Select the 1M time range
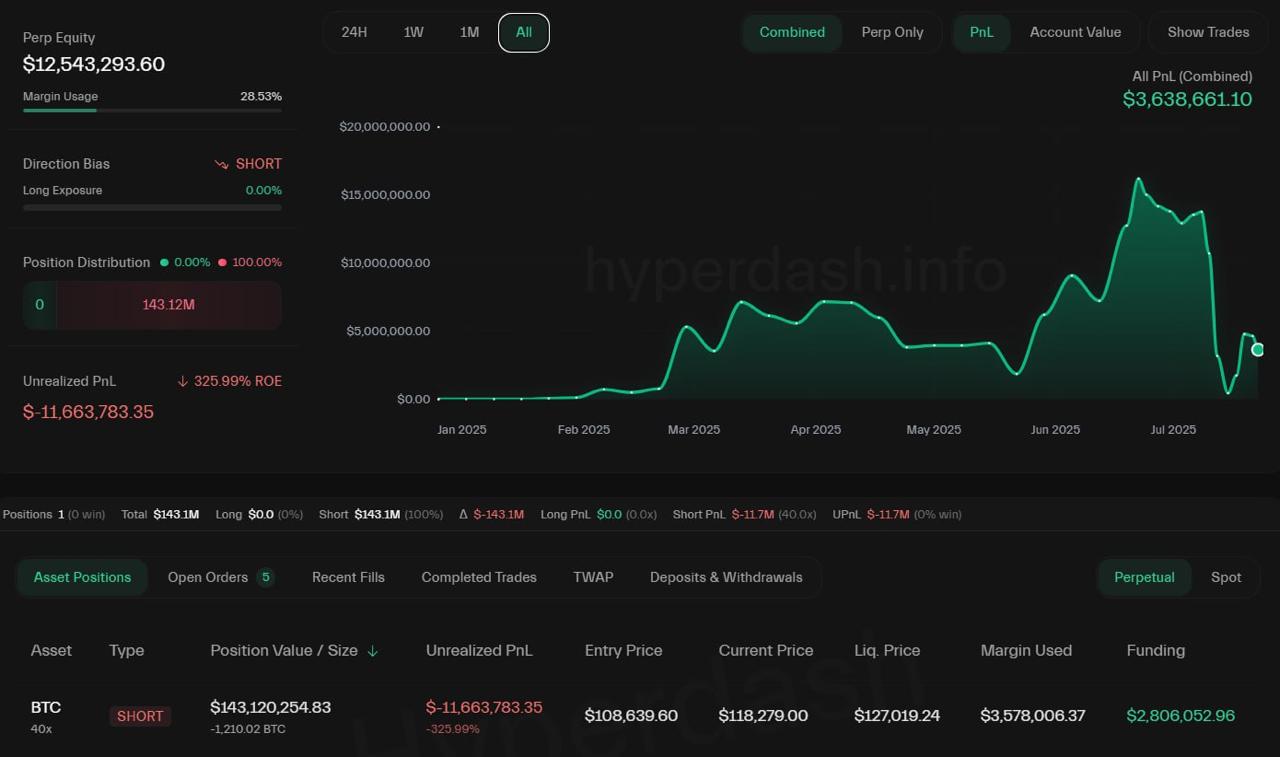This screenshot has width=1280, height=757. coord(469,32)
